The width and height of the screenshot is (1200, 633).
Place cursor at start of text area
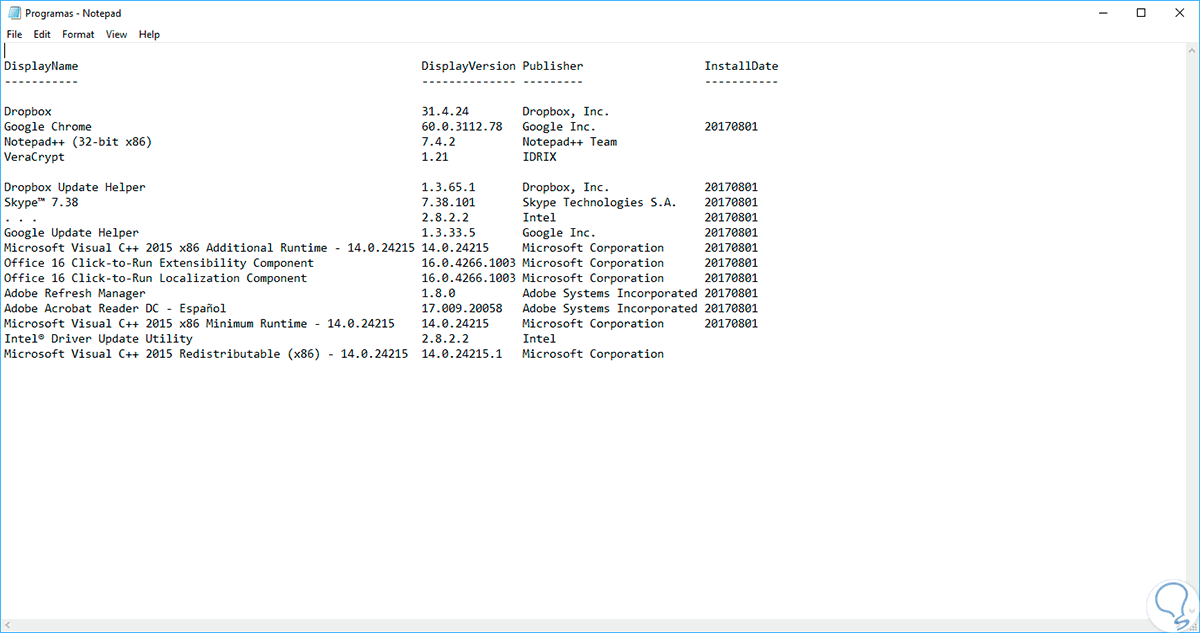click(x=5, y=50)
